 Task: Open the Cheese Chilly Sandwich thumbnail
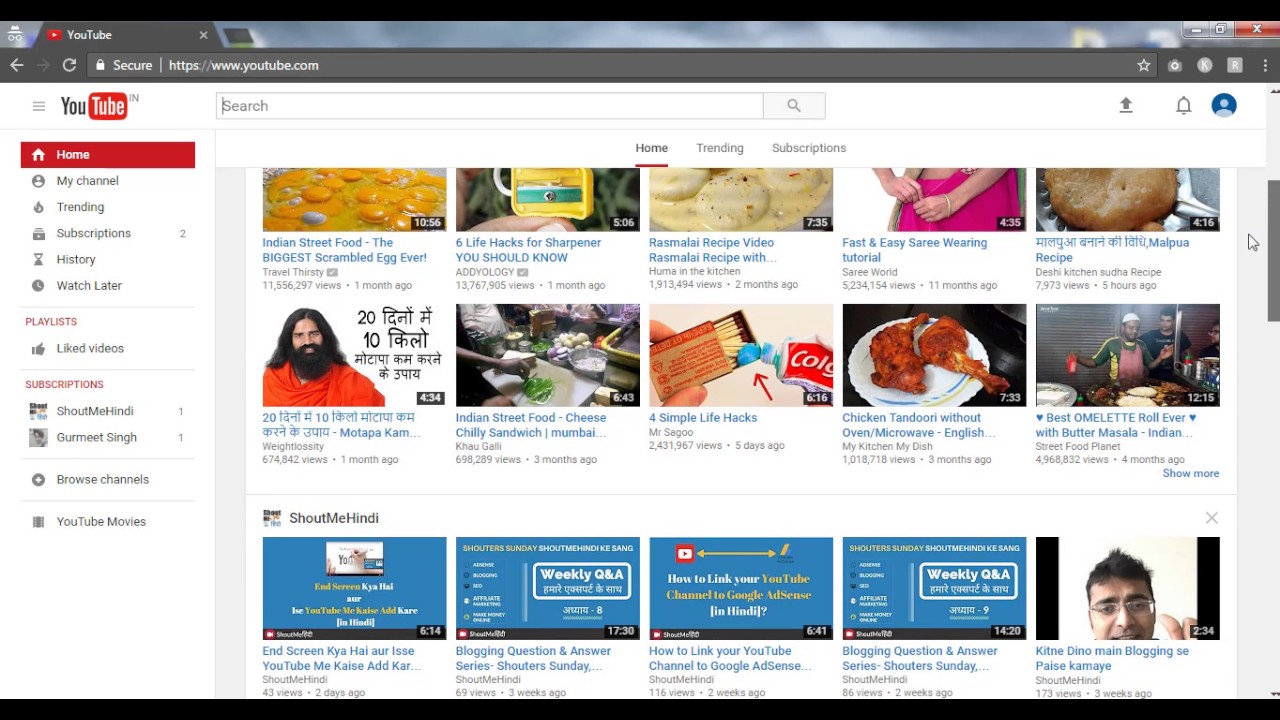(x=548, y=355)
